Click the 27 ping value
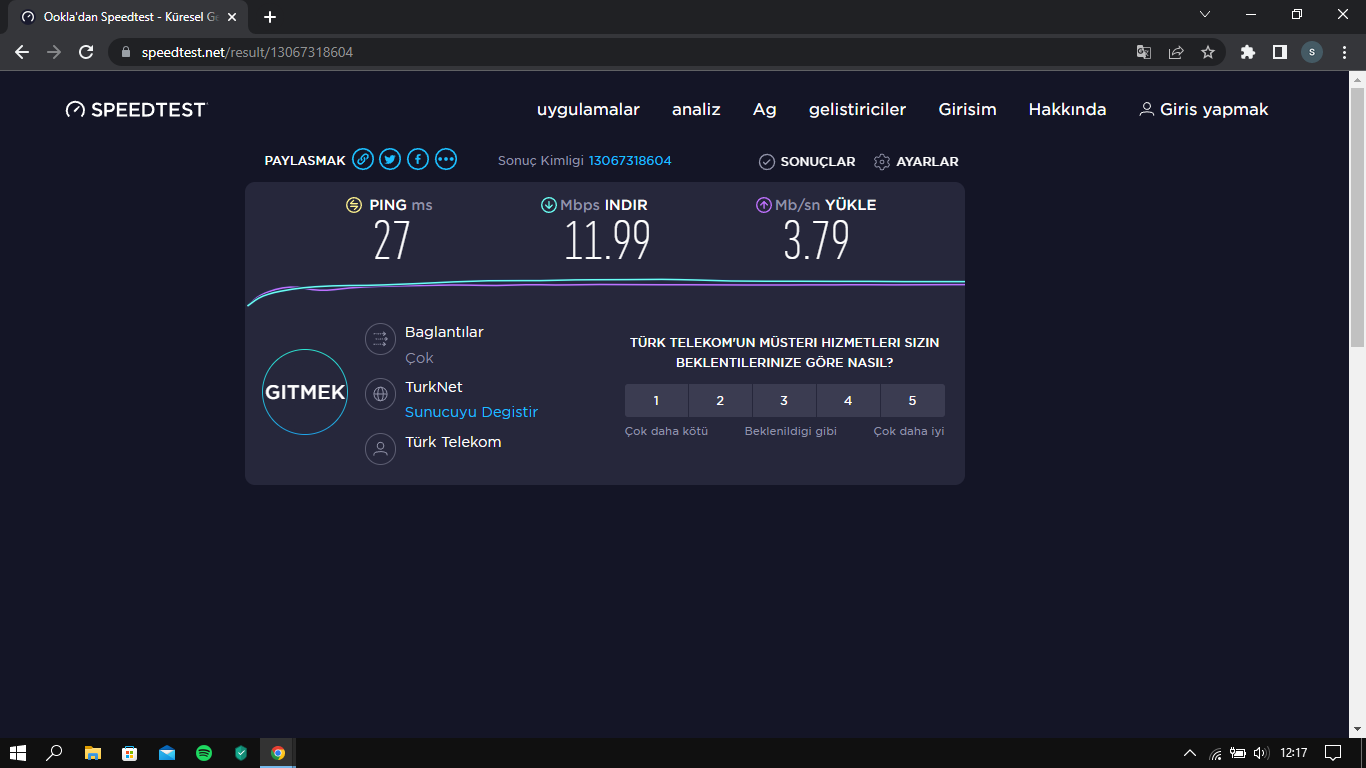 [392, 241]
